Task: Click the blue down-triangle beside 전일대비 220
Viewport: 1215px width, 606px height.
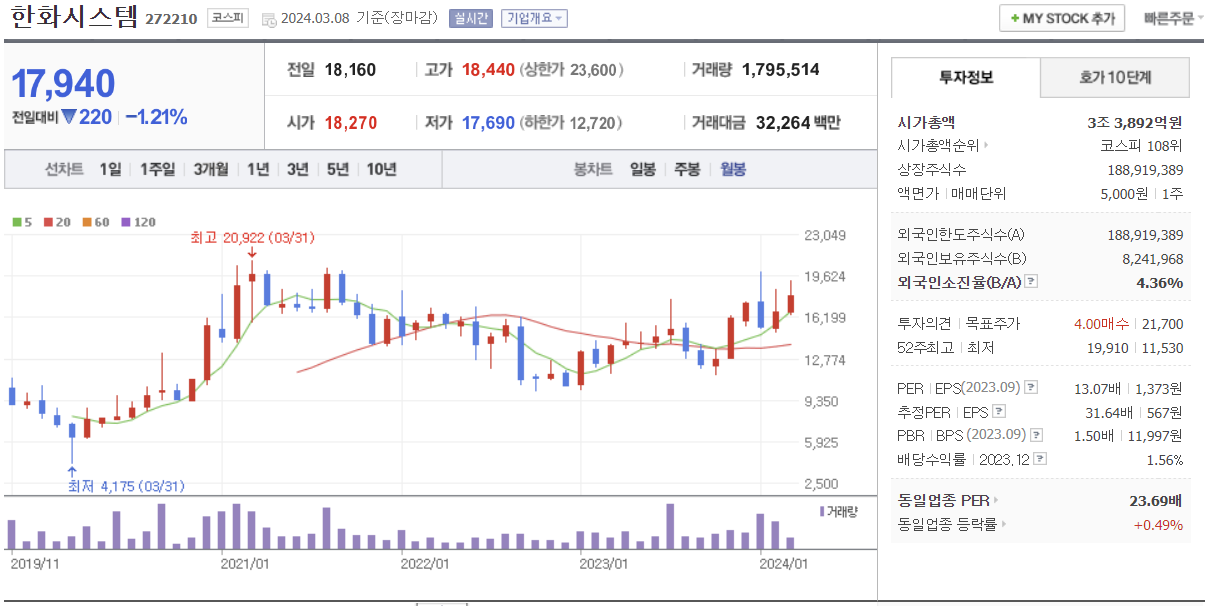Action: click(x=69, y=117)
